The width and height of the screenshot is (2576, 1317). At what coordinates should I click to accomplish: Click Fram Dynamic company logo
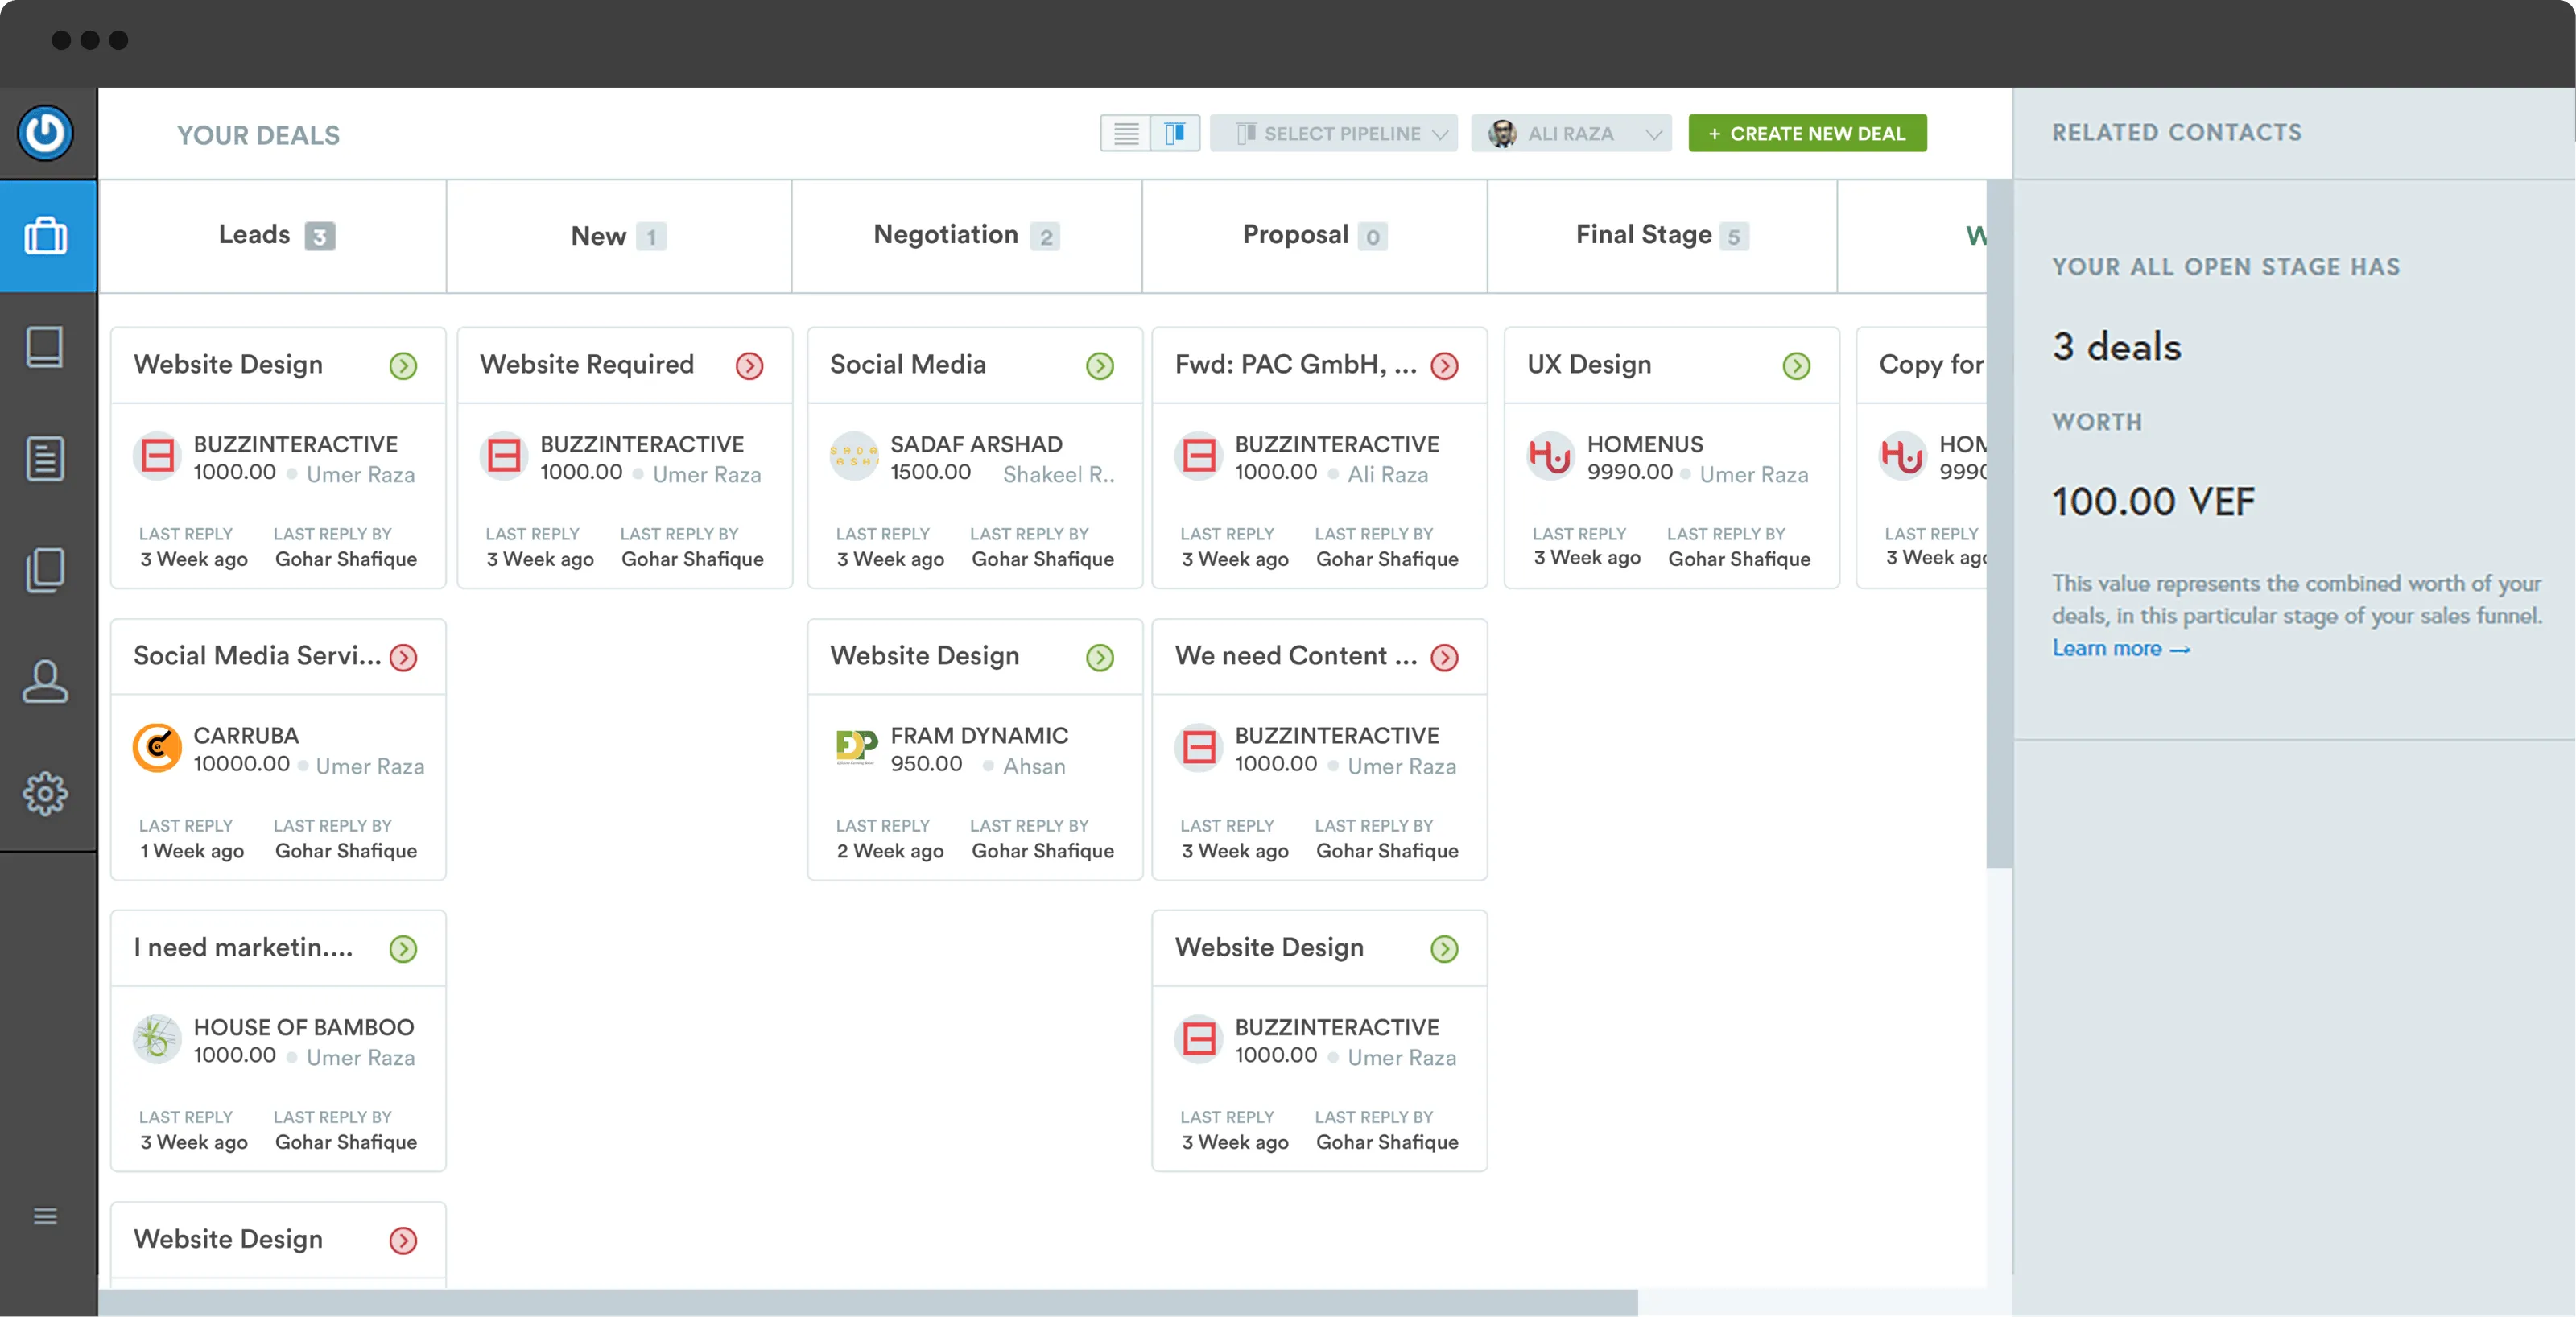click(855, 748)
